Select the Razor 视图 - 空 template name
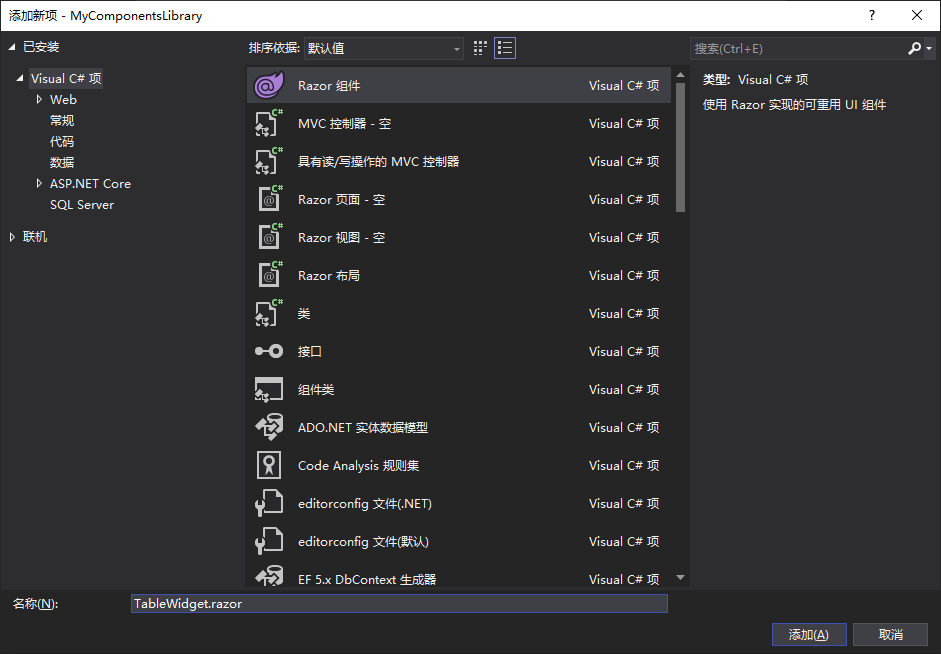The height and width of the screenshot is (654, 941). coord(341,238)
